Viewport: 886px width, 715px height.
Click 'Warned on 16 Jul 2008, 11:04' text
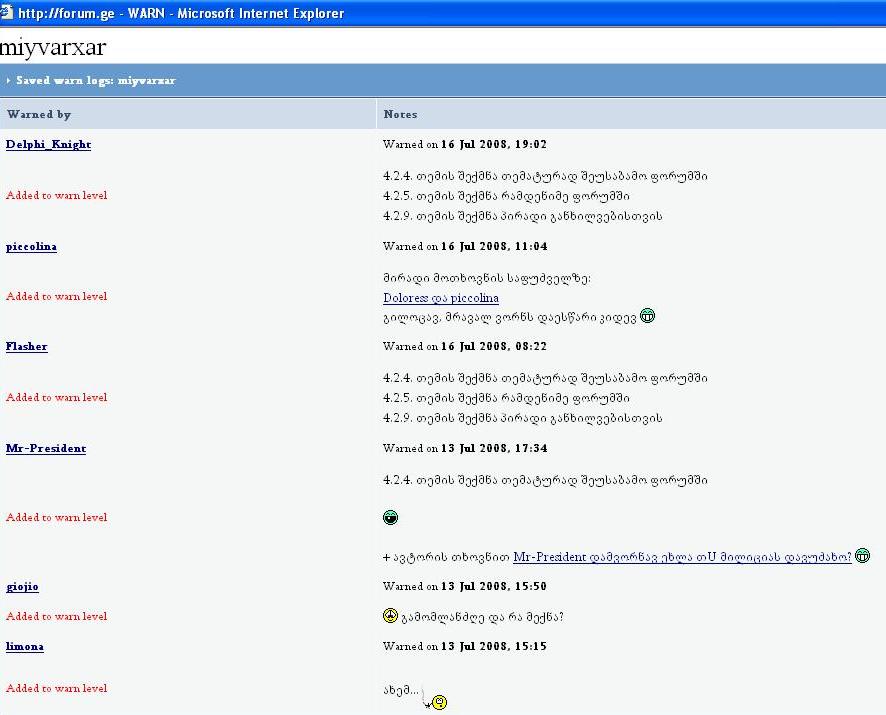(464, 246)
